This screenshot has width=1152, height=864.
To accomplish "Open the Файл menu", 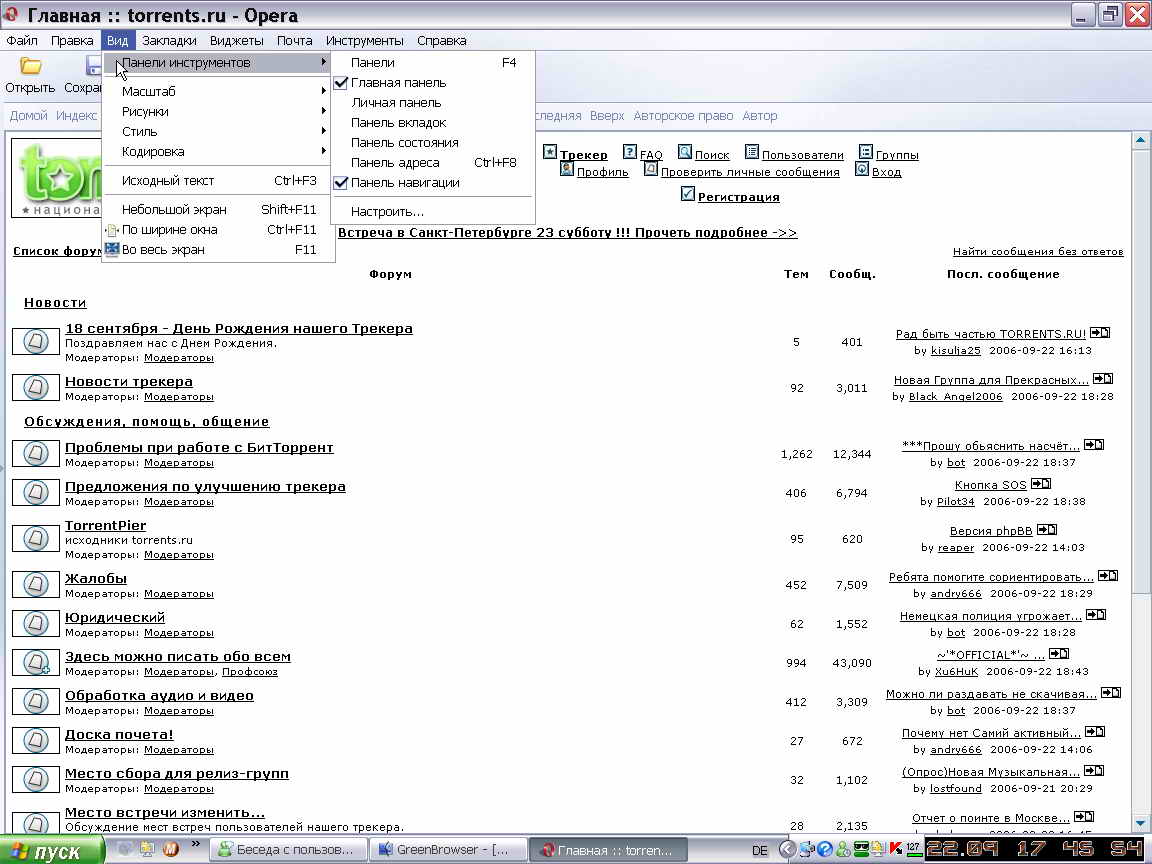I will tap(22, 40).
